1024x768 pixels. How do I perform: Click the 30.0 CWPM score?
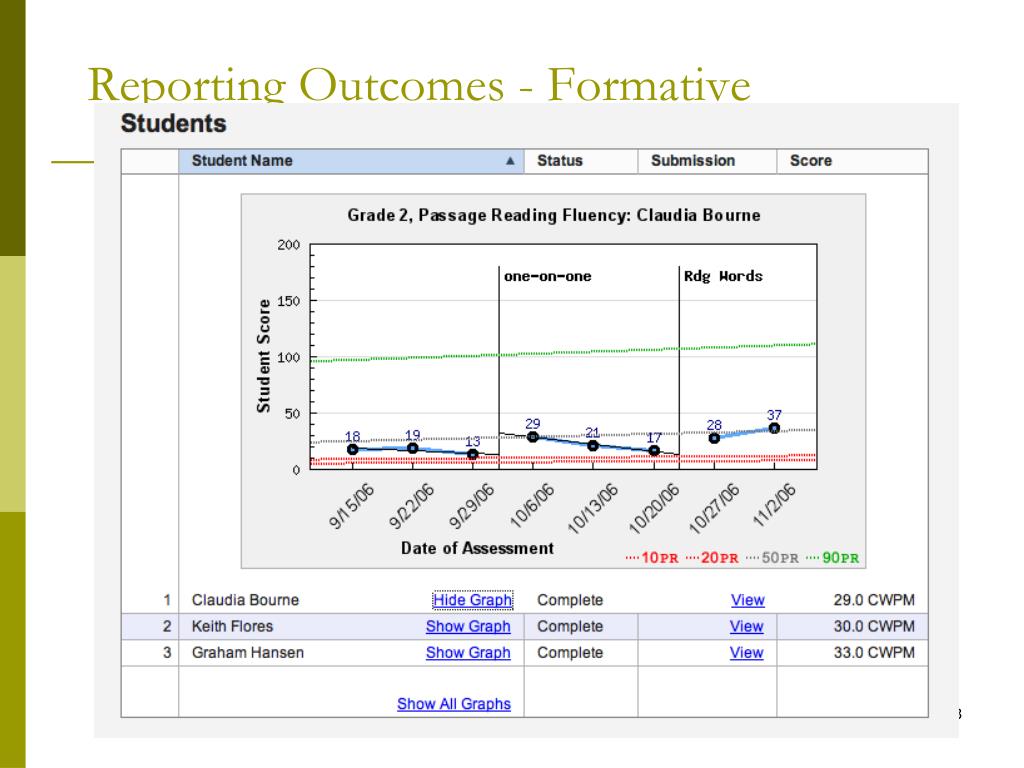pos(874,626)
